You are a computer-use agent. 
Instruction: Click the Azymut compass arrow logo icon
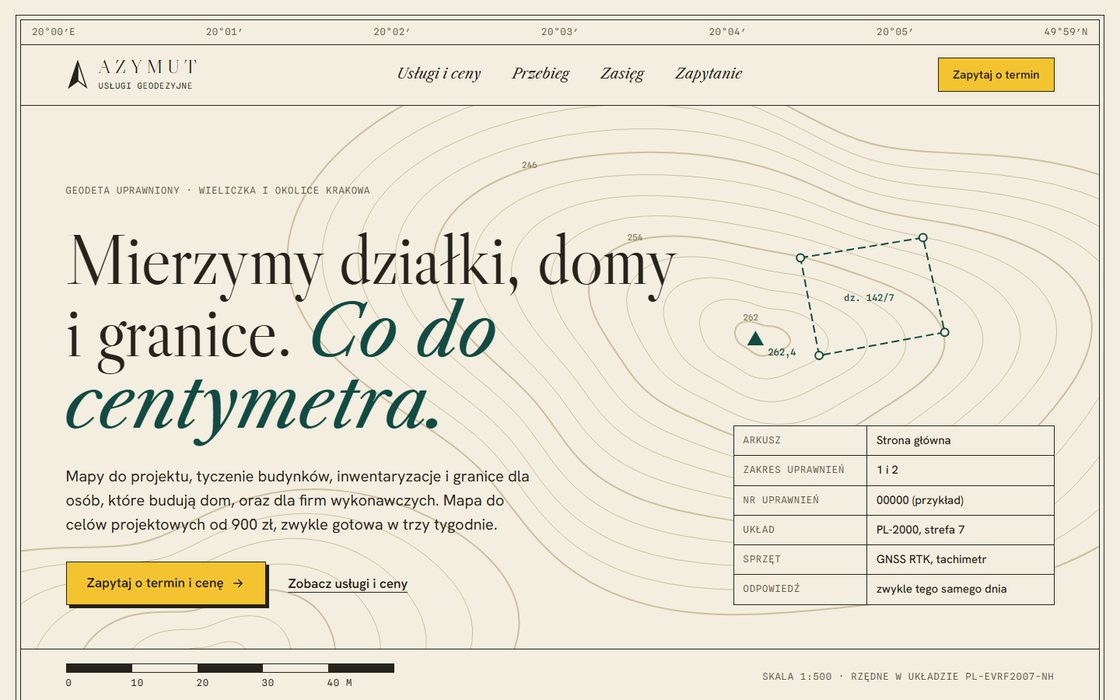(x=77, y=74)
